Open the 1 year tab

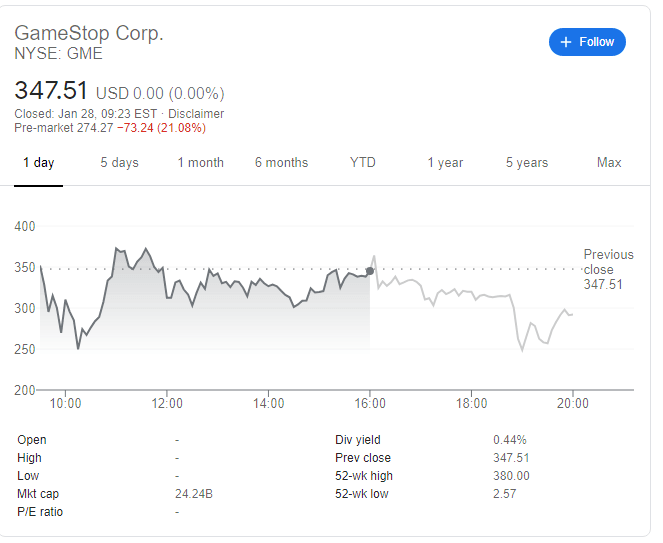coord(445,163)
